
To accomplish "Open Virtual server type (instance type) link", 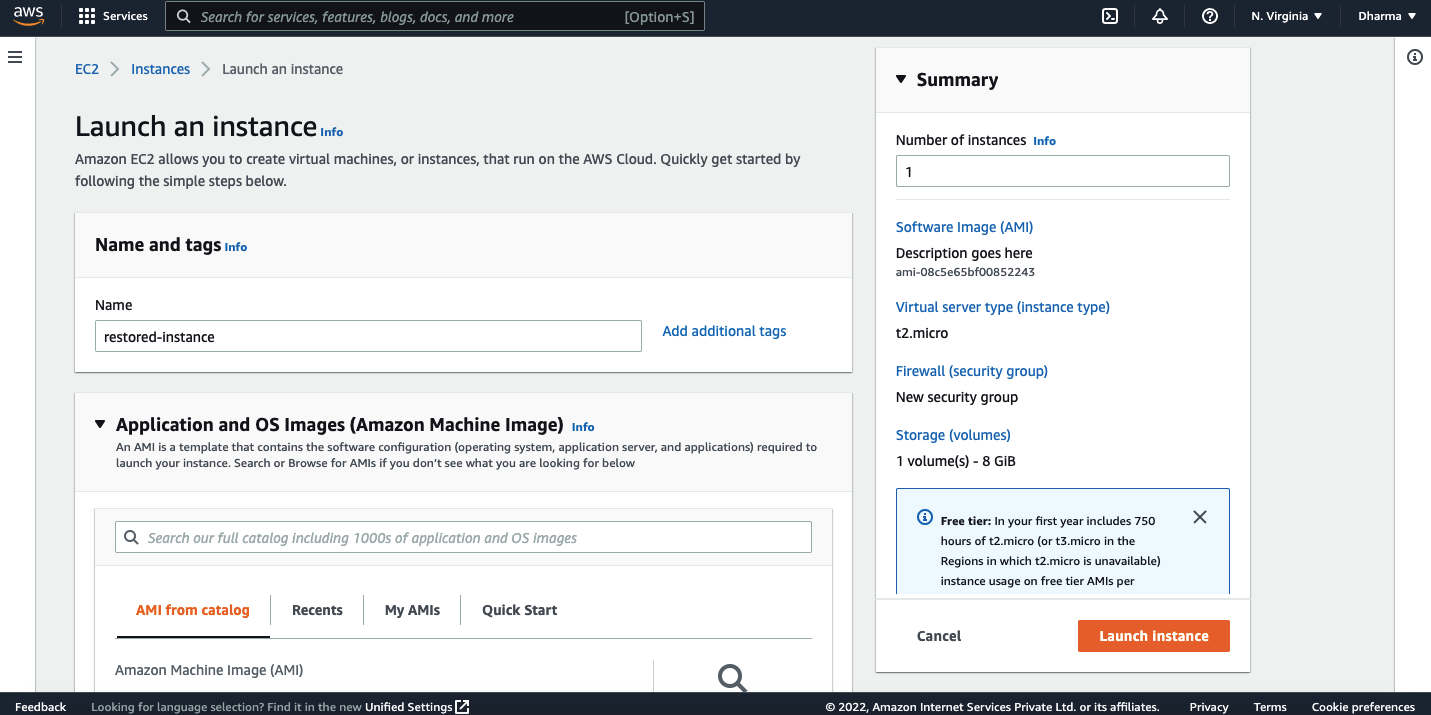I will click(x=1003, y=307).
